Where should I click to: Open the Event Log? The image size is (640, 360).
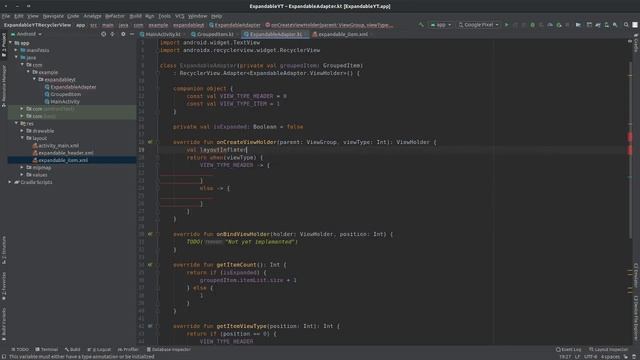point(568,349)
